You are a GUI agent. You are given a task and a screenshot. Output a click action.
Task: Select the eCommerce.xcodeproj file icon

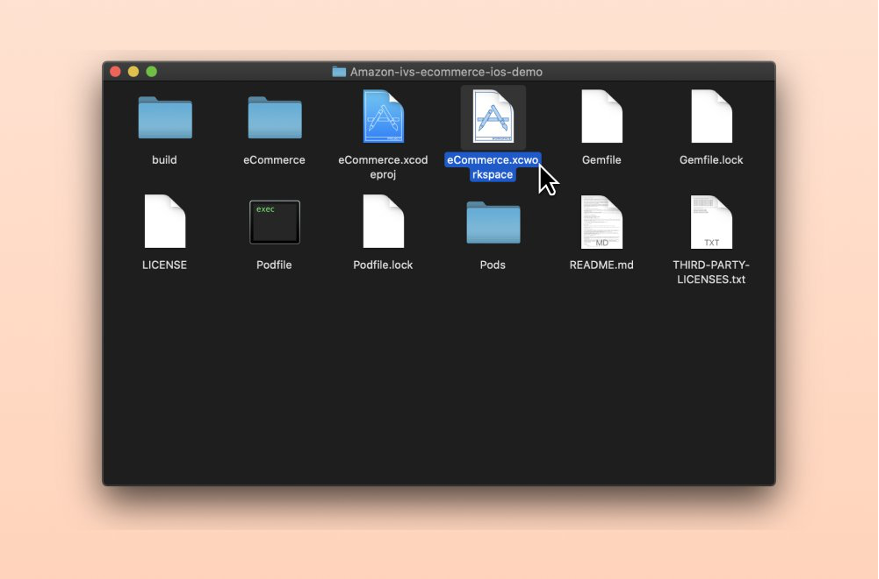(383, 116)
